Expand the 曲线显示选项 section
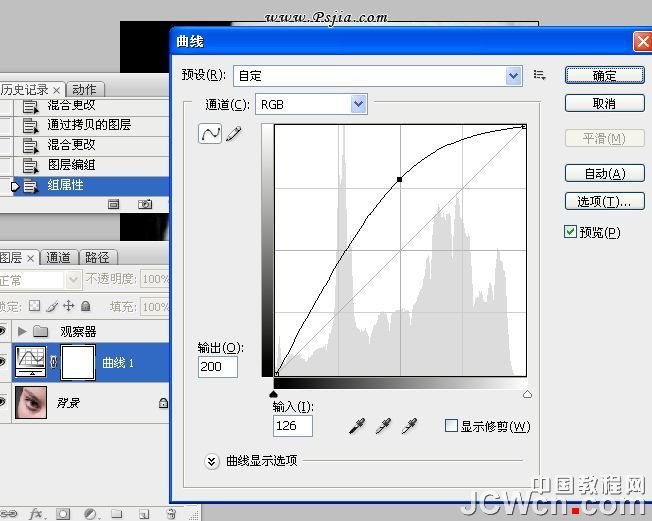This screenshot has width=652, height=521. (212, 461)
